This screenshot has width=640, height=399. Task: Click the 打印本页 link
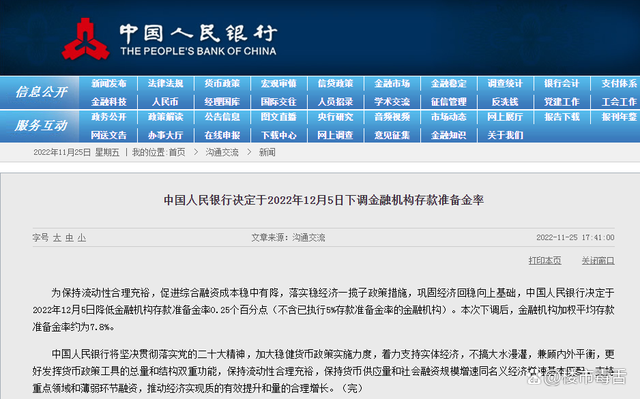coord(545,261)
